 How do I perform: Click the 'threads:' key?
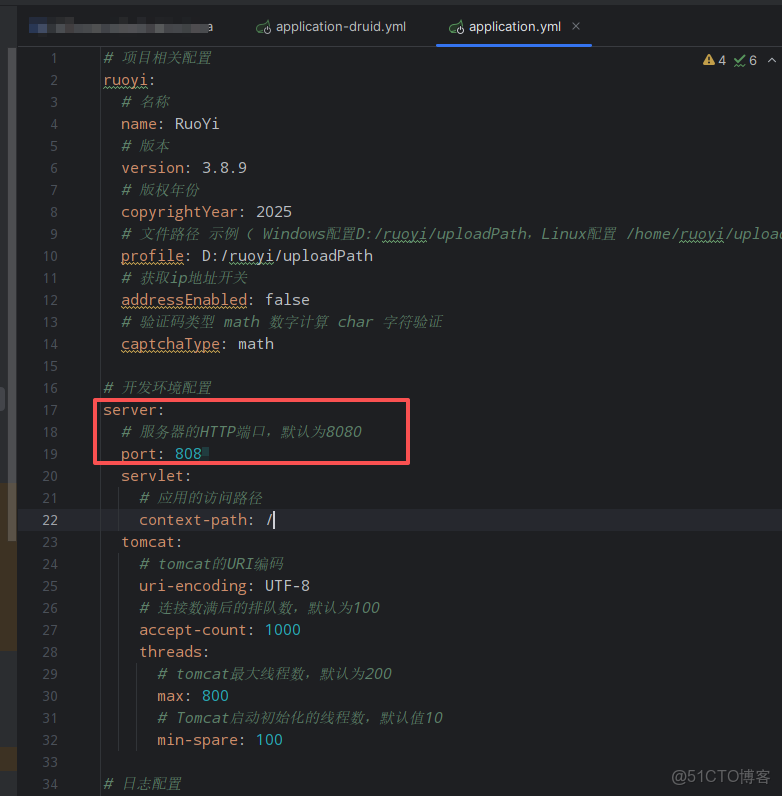pyautogui.click(x=174, y=652)
